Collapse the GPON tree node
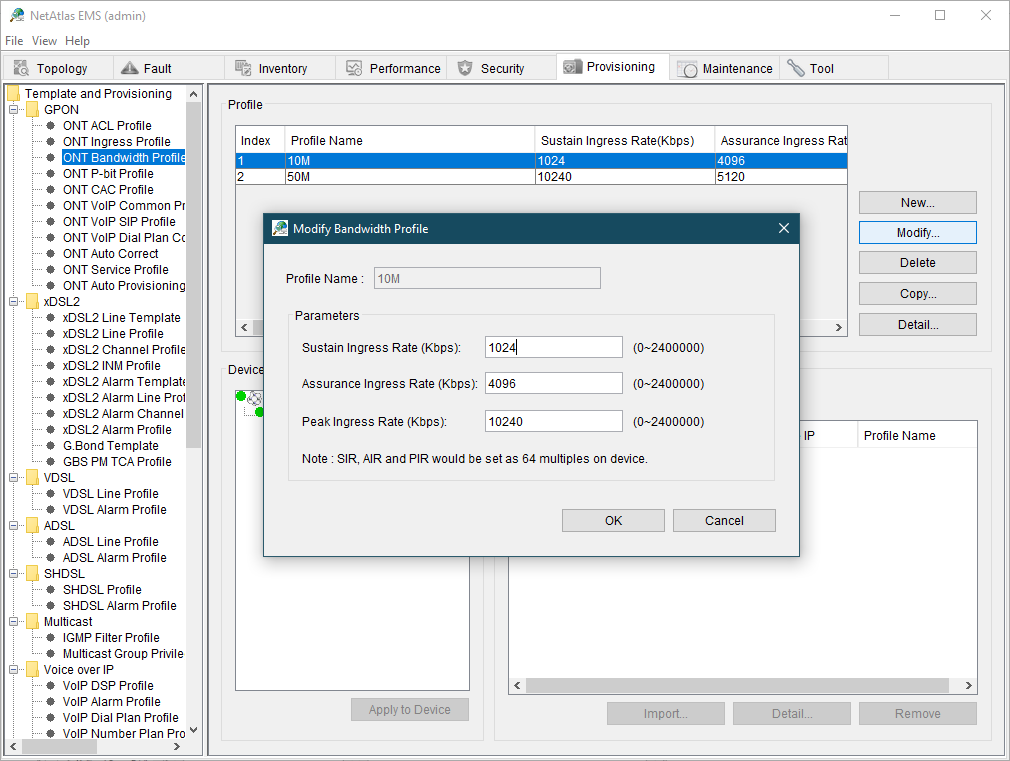This screenshot has width=1010, height=761. point(14,110)
